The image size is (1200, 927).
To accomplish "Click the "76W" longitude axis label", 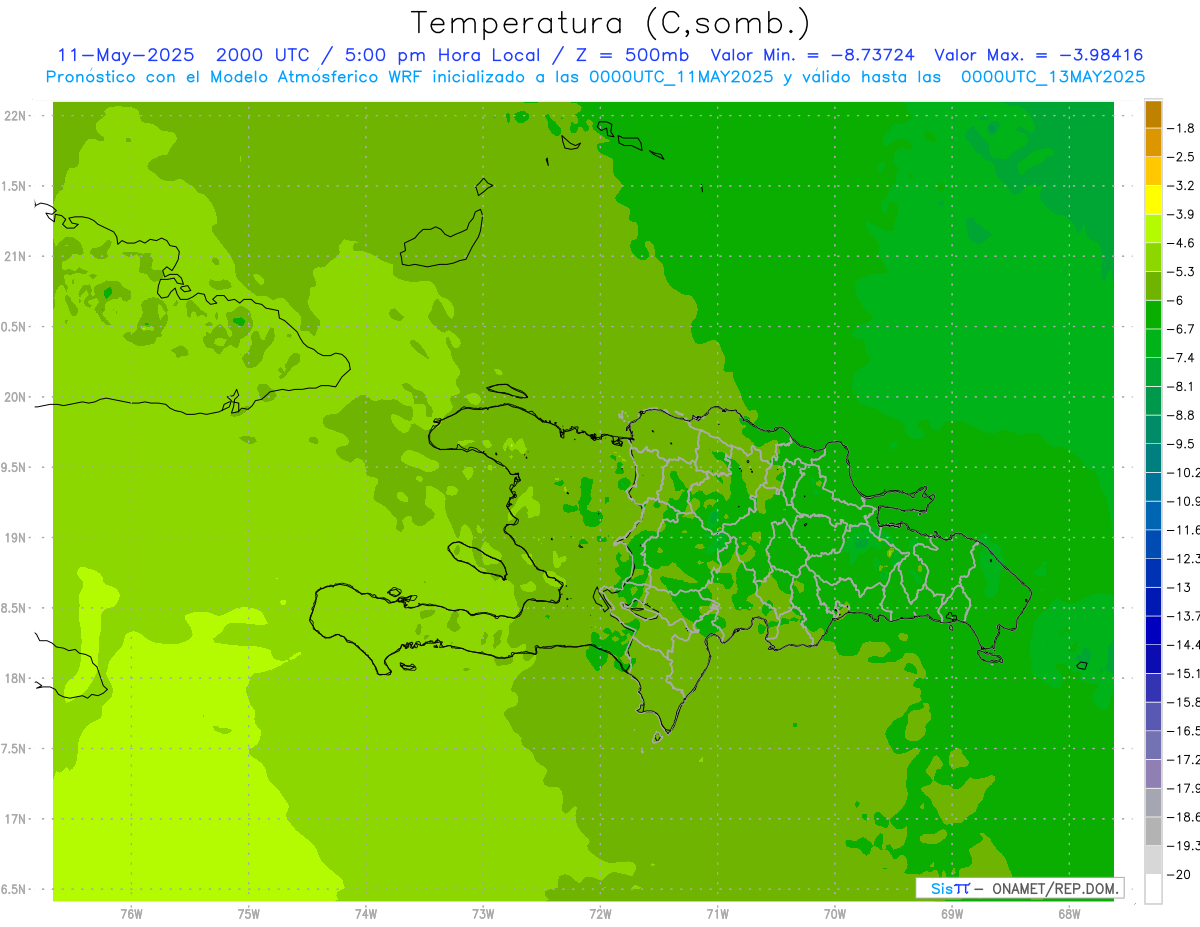I will (131, 914).
